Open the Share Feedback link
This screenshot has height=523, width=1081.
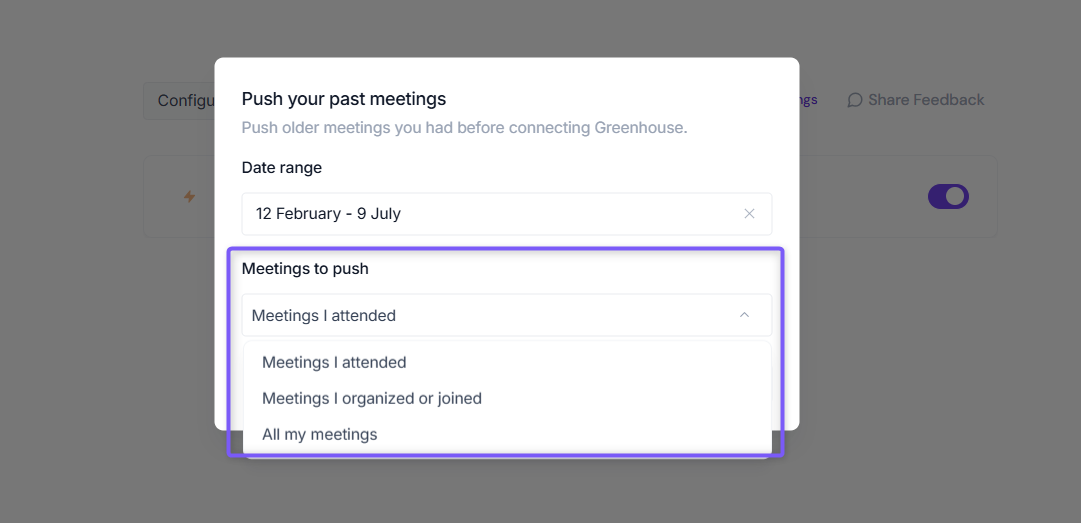tap(916, 100)
